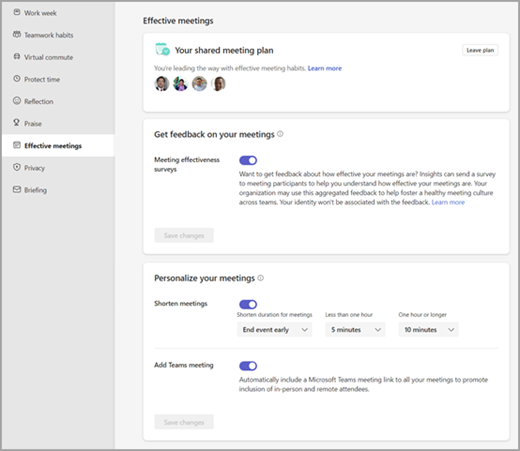The image size is (520, 451).
Task: Click the Protect time clock icon
Action: [x=17, y=79]
